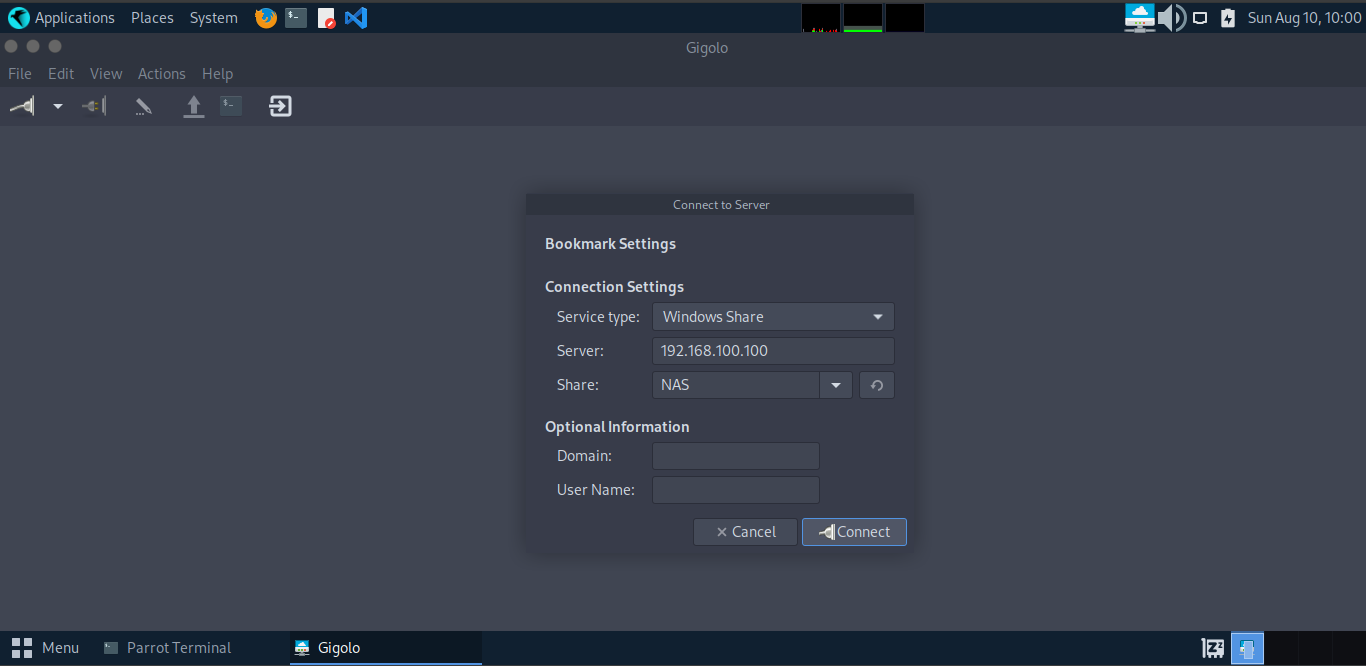Open the Edit Bookmarks pencil icon
Screen dimensions: 1366x666
click(x=142, y=105)
